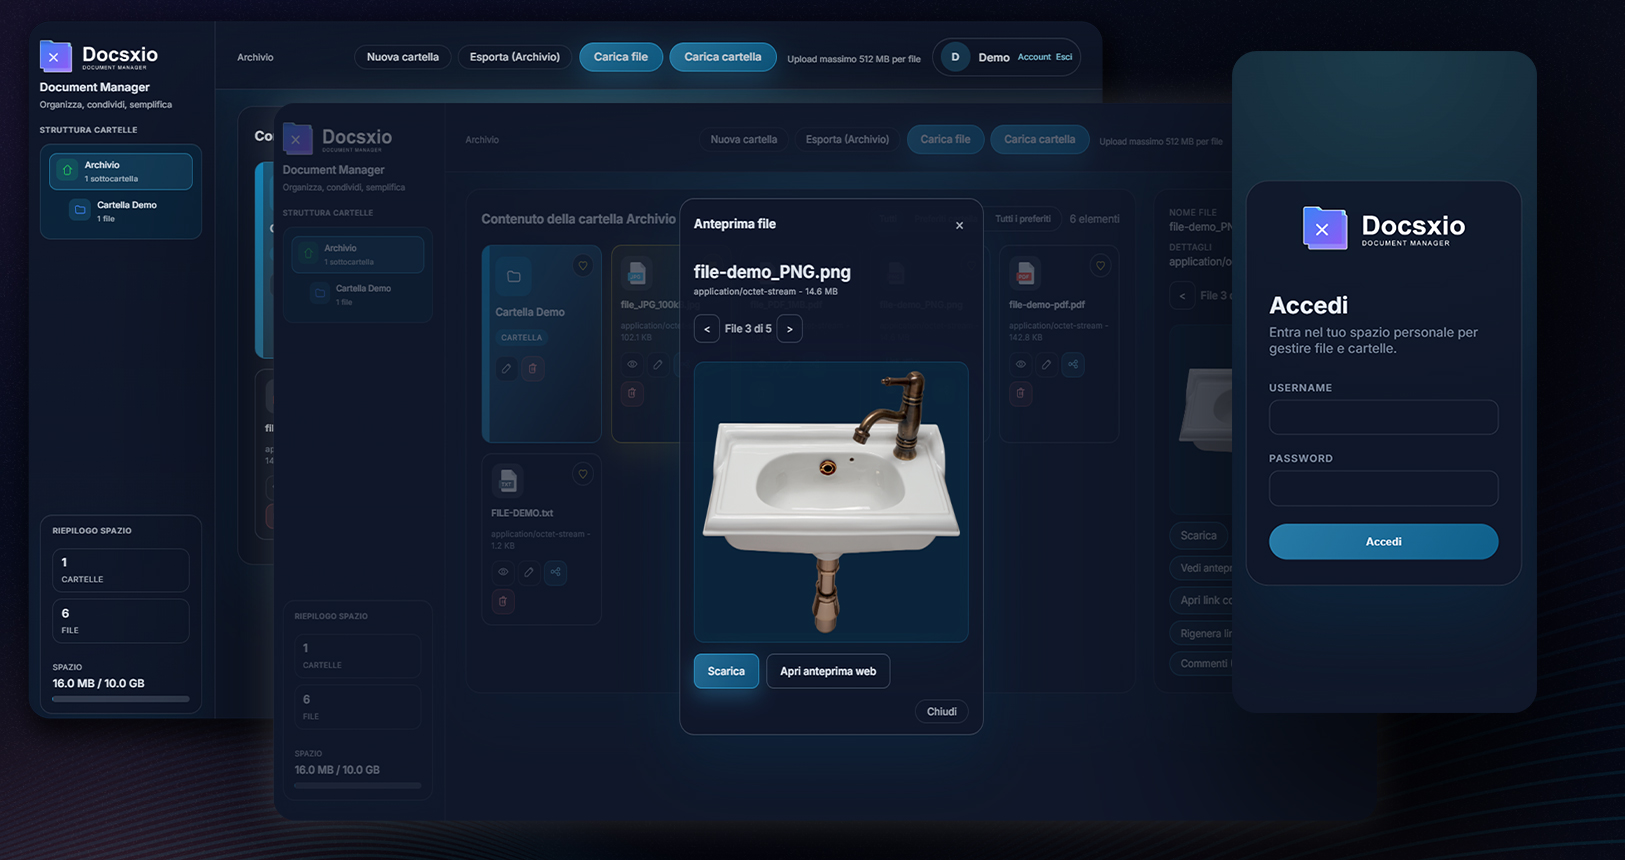Viewport: 1625px width, 860px height.
Task: Delete file-demo-pdf.pdf with trash icon
Action: click(x=1021, y=393)
